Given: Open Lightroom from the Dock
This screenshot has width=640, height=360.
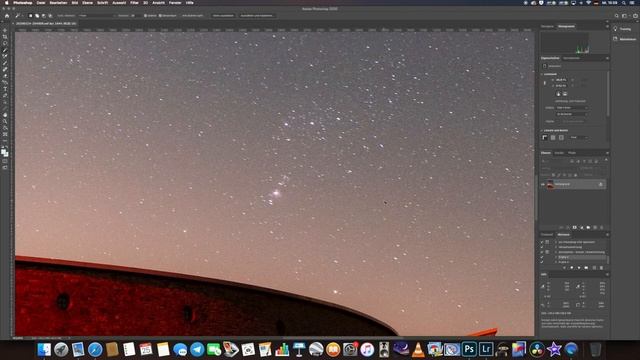Looking at the screenshot, I should point(486,349).
